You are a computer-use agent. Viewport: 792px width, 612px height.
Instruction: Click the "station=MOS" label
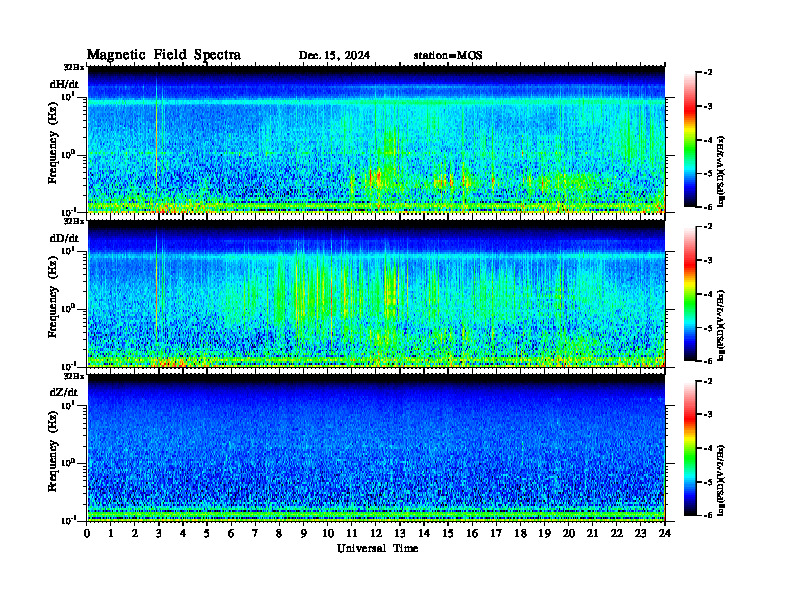(x=448, y=56)
